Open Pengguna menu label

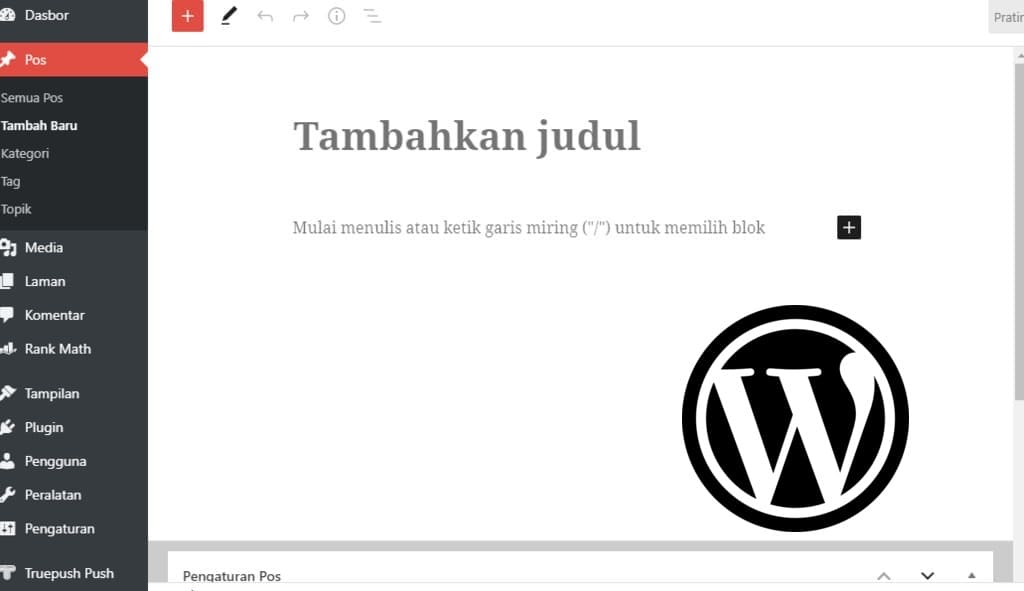pos(56,461)
